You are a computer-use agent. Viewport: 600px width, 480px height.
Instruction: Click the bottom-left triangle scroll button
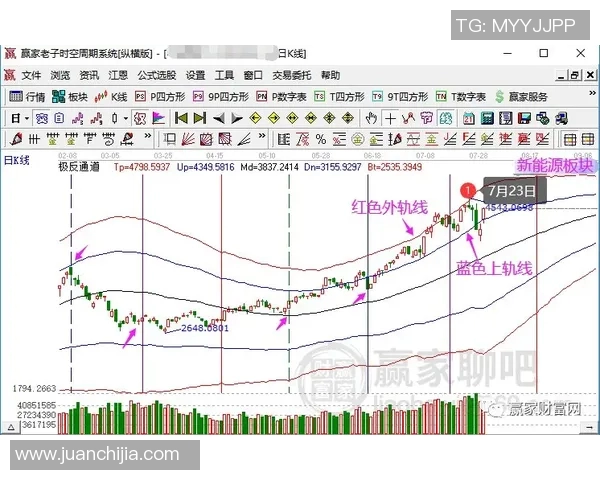11,427
